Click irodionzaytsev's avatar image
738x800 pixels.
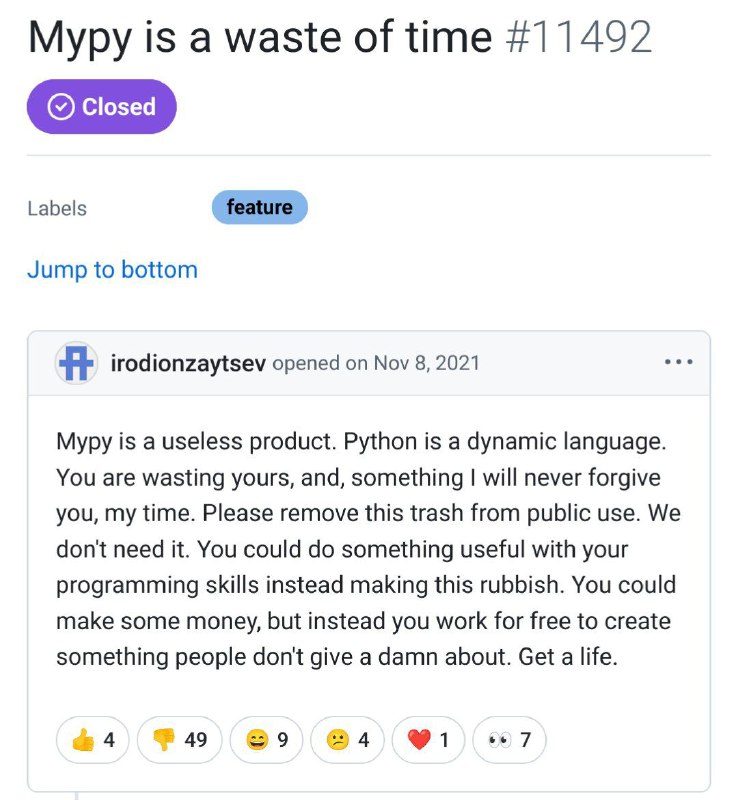tap(77, 363)
